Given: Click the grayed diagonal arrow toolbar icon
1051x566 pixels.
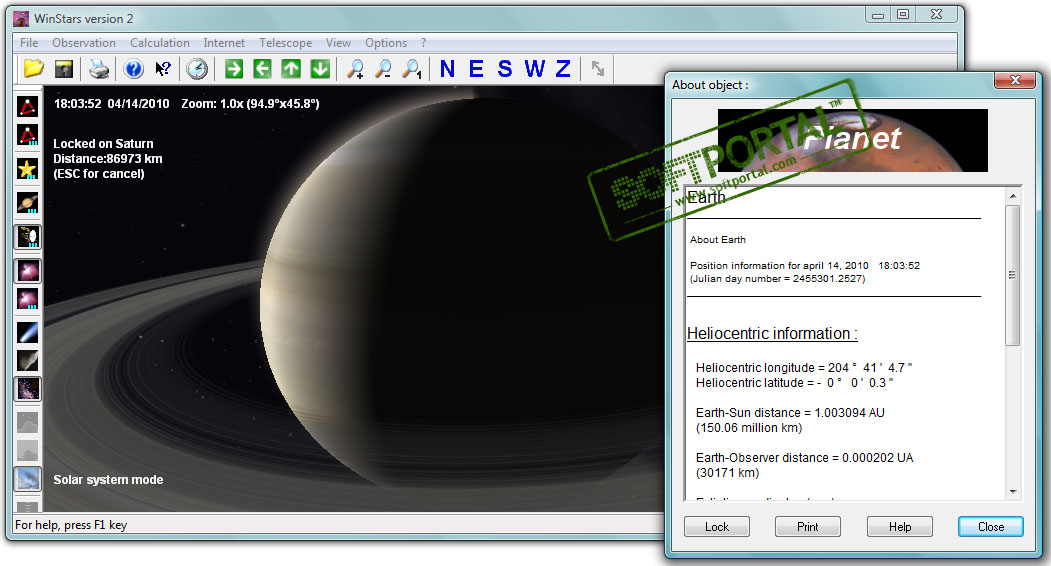Looking at the screenshot, I should coord(598,68).
